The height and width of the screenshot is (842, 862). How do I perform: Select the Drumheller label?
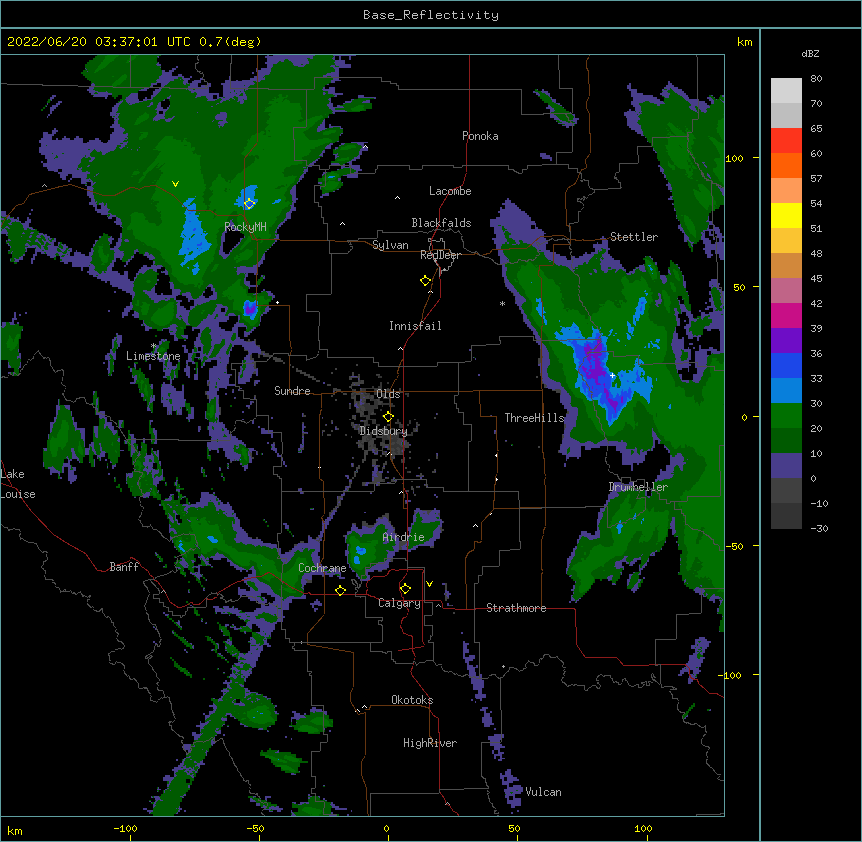point(638,487)
